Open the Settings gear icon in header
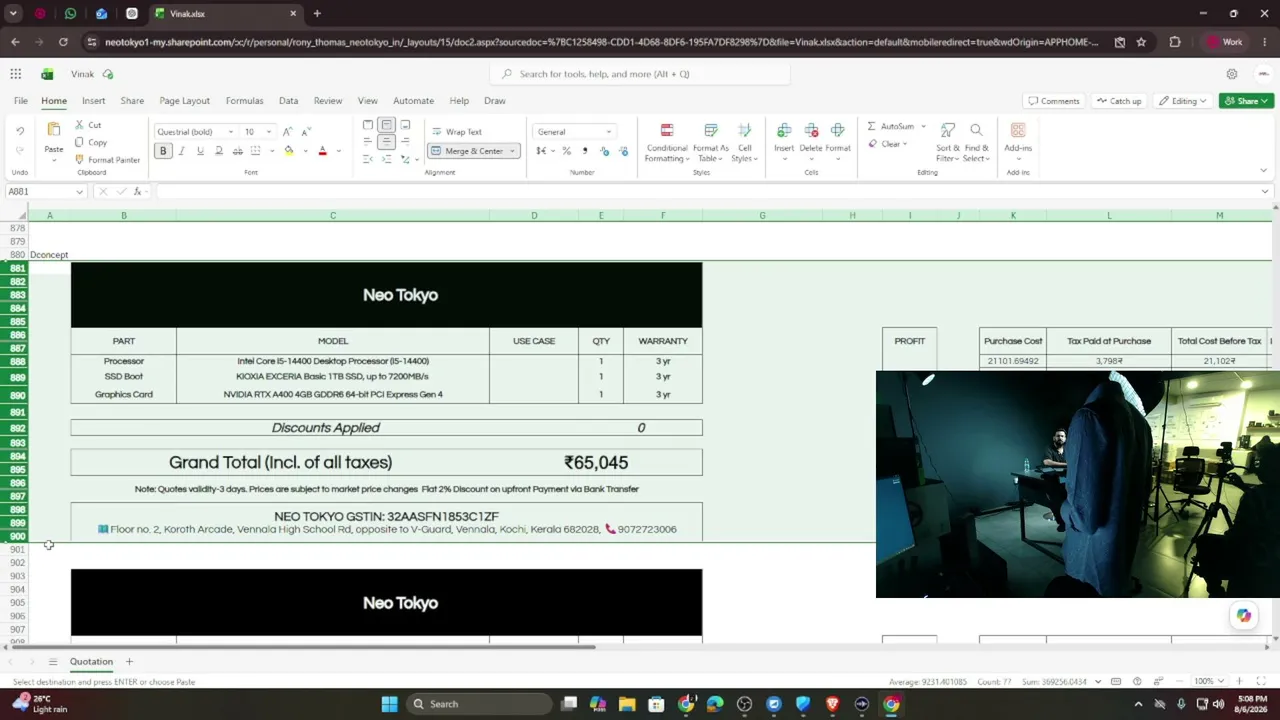This screenshot has width=1280, height=720. [1232, 74]
